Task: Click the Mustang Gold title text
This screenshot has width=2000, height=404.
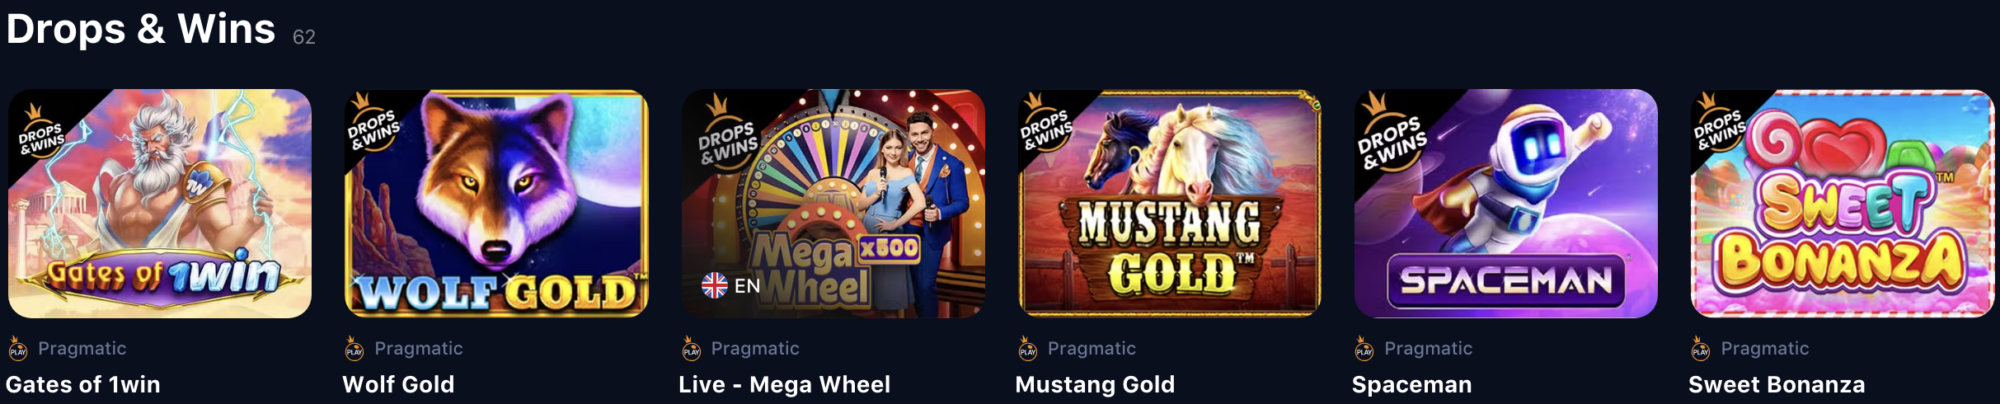Action: click(x=1095, y=385)
